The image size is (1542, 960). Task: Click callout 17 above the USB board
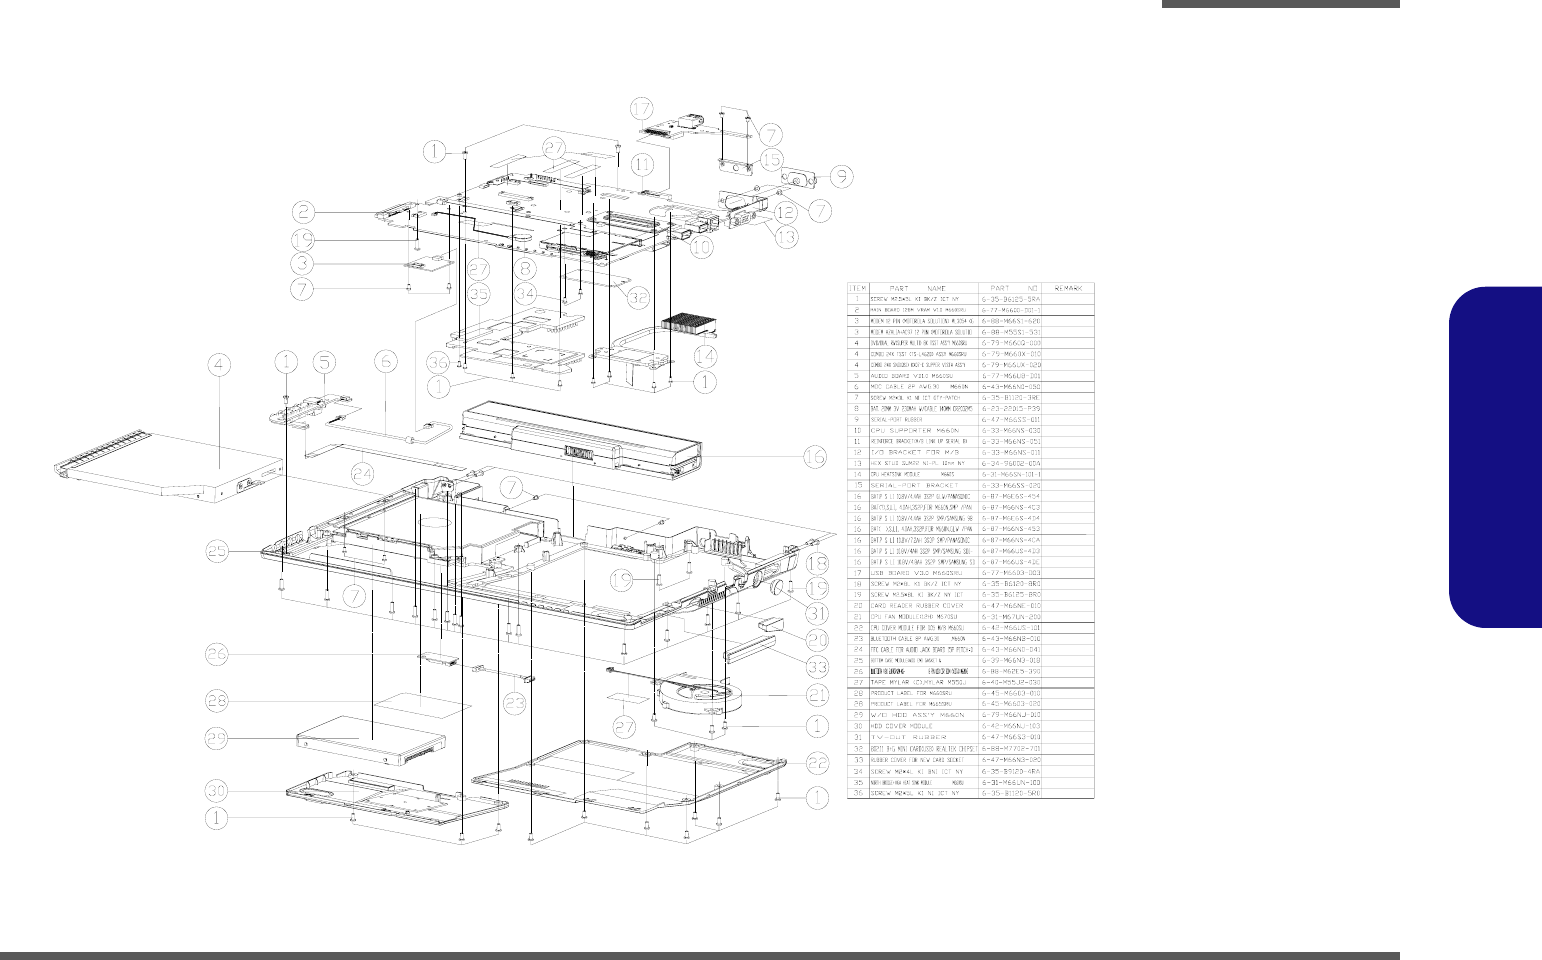pos(641,108)
